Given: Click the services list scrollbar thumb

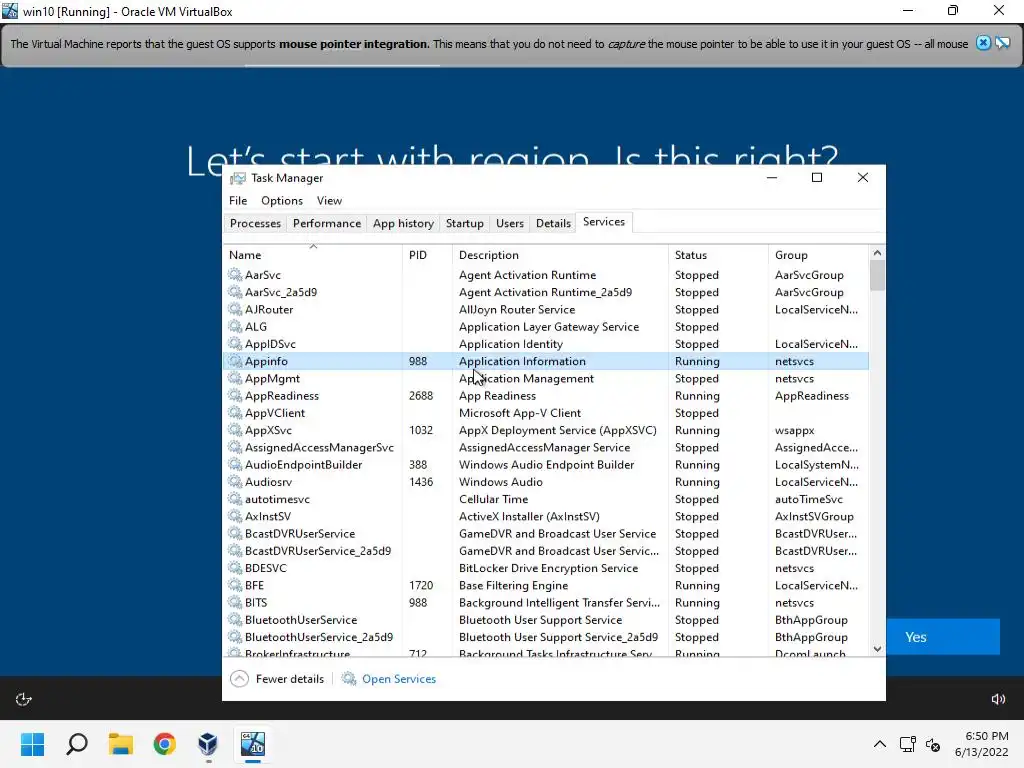Looking at the screenshot, I should (x=877, y=275).
